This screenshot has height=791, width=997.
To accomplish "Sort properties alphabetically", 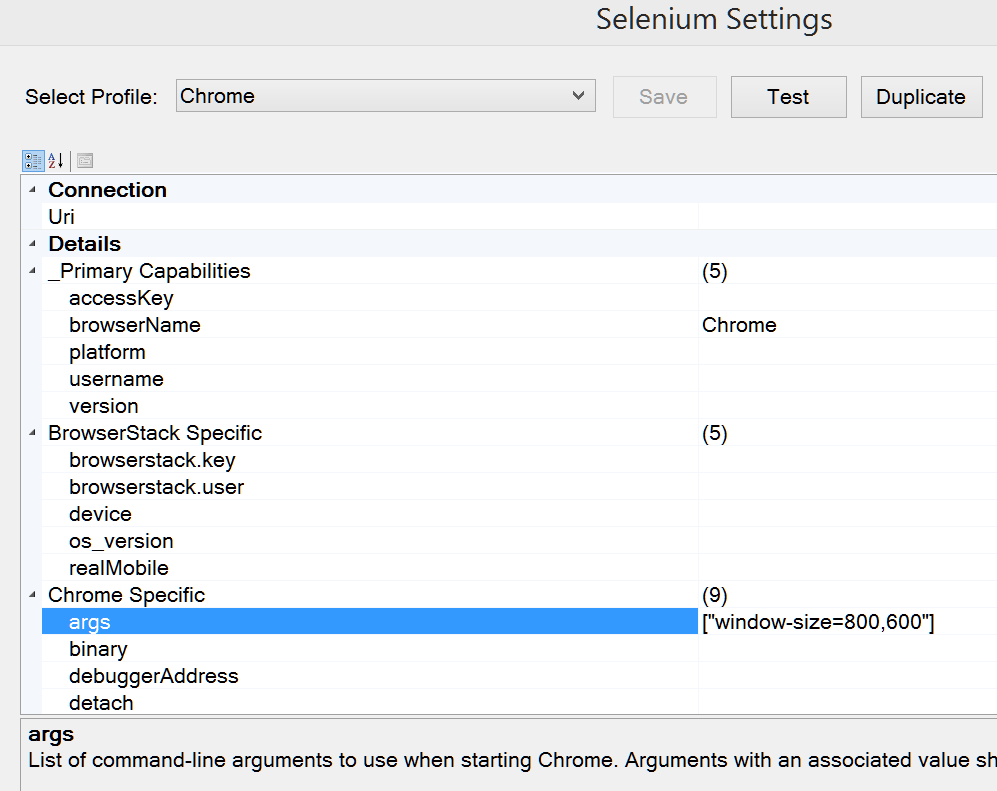I will point(56,161).
